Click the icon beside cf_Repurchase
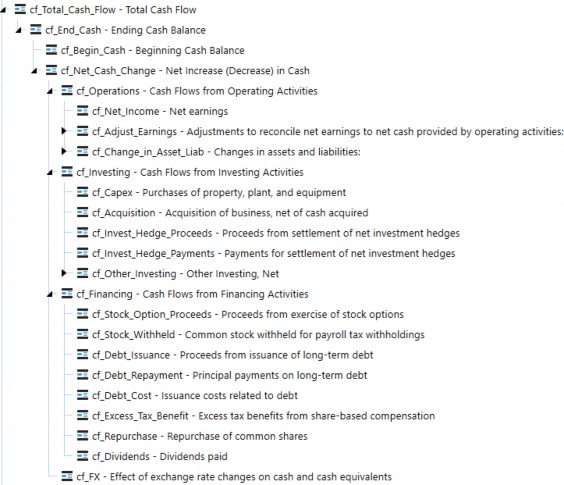This screenshot has height=485, width=564. [x=82, y=436]
